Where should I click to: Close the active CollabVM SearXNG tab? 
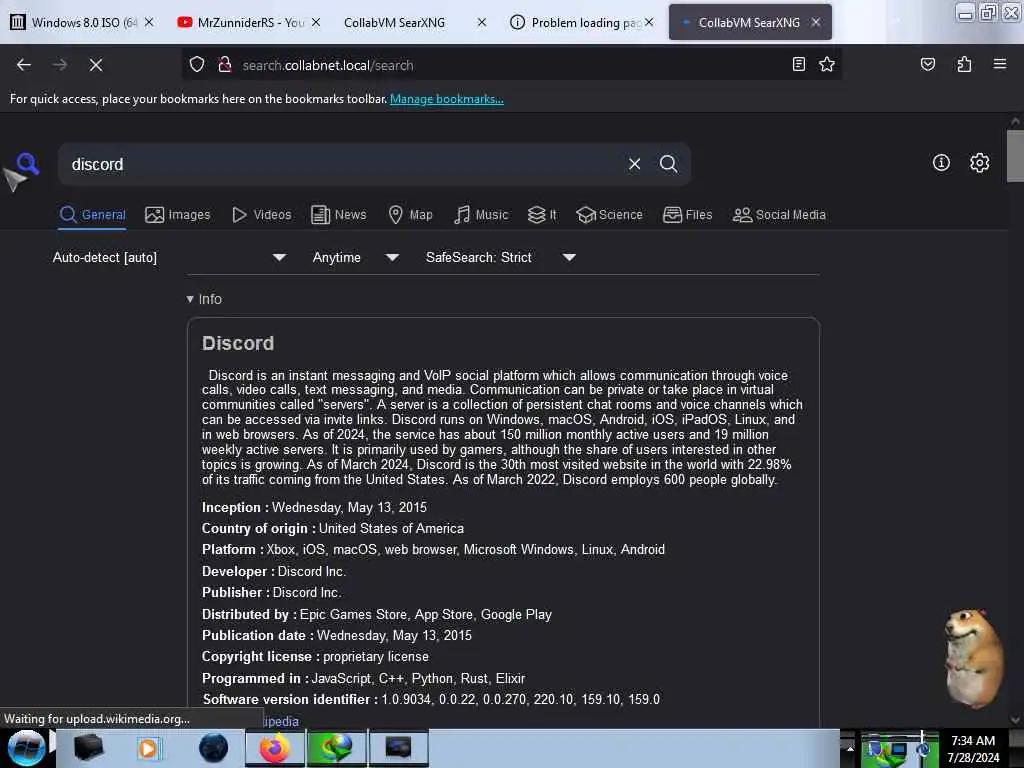point(816,22)
